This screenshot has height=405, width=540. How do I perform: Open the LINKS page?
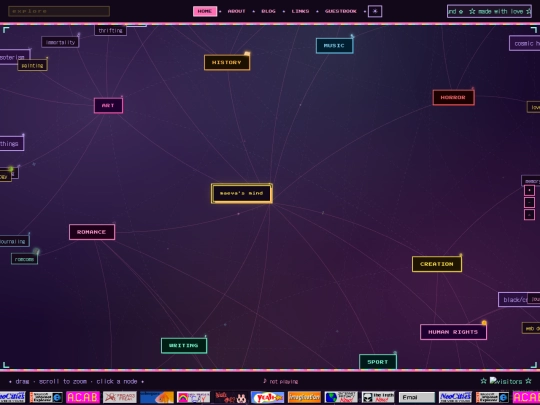[x=300, y=11]
